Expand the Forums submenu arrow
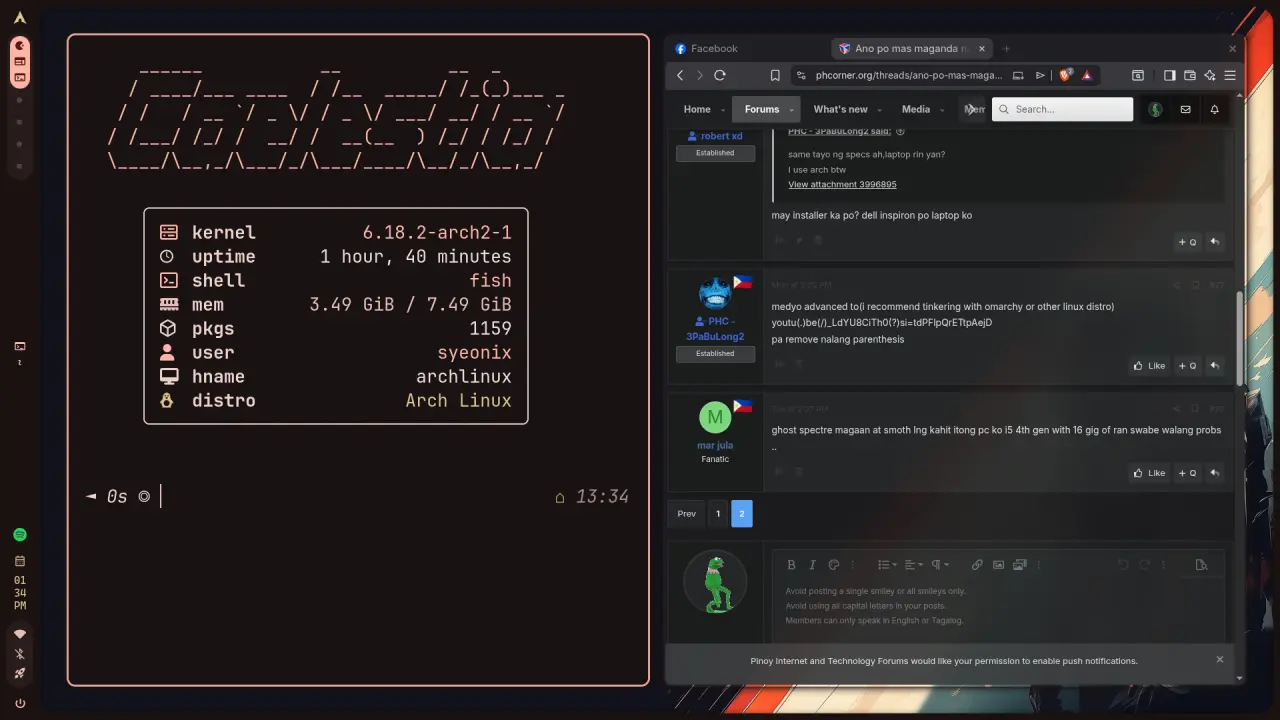 (x=790, y=110)
